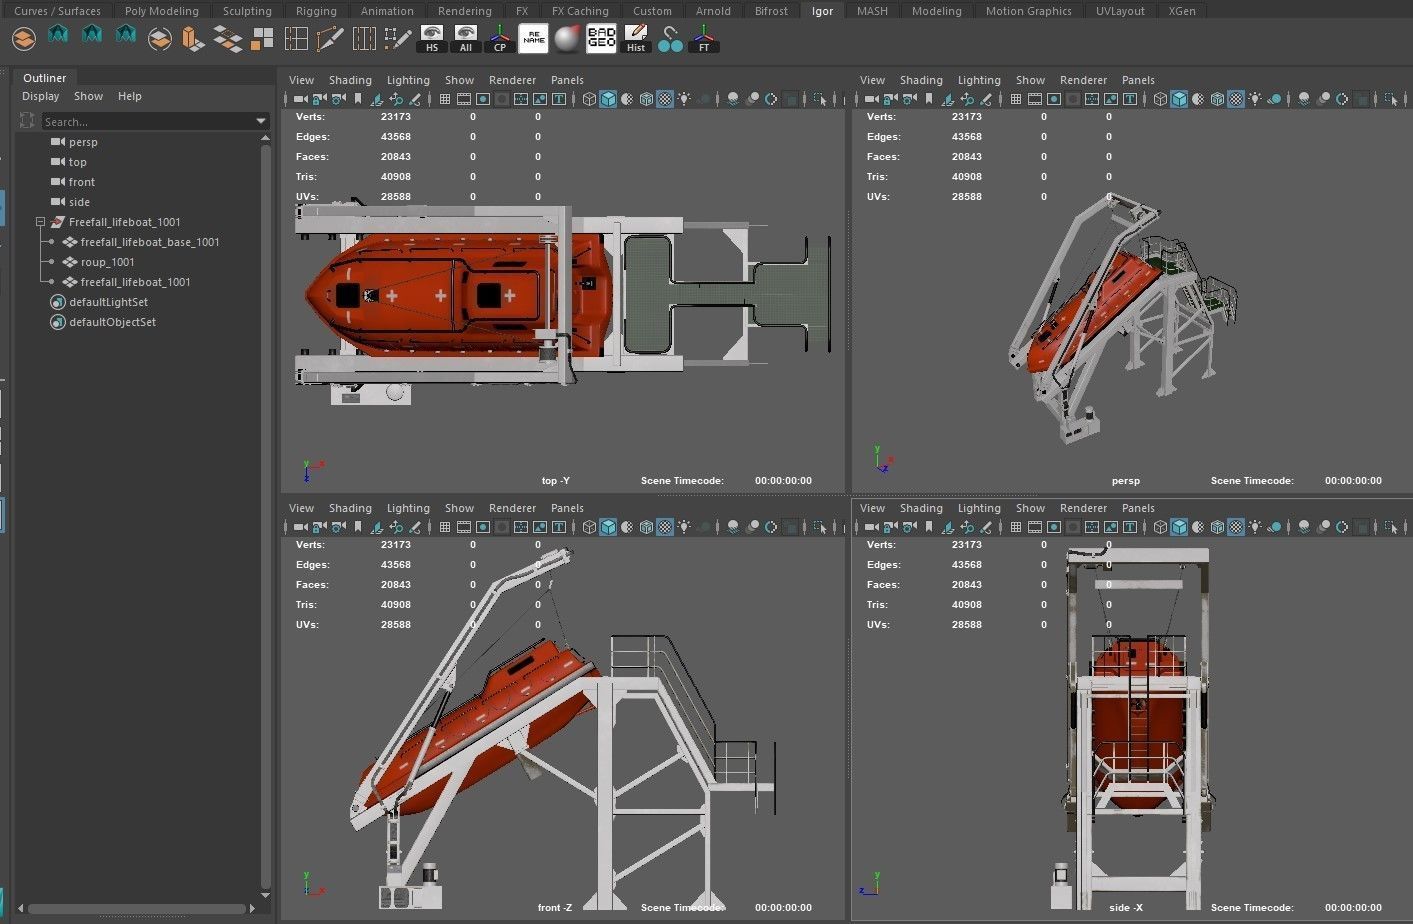Open Shading menu in top view panel
Viewport: 1413px width, 924px height.
coord(350,80)
